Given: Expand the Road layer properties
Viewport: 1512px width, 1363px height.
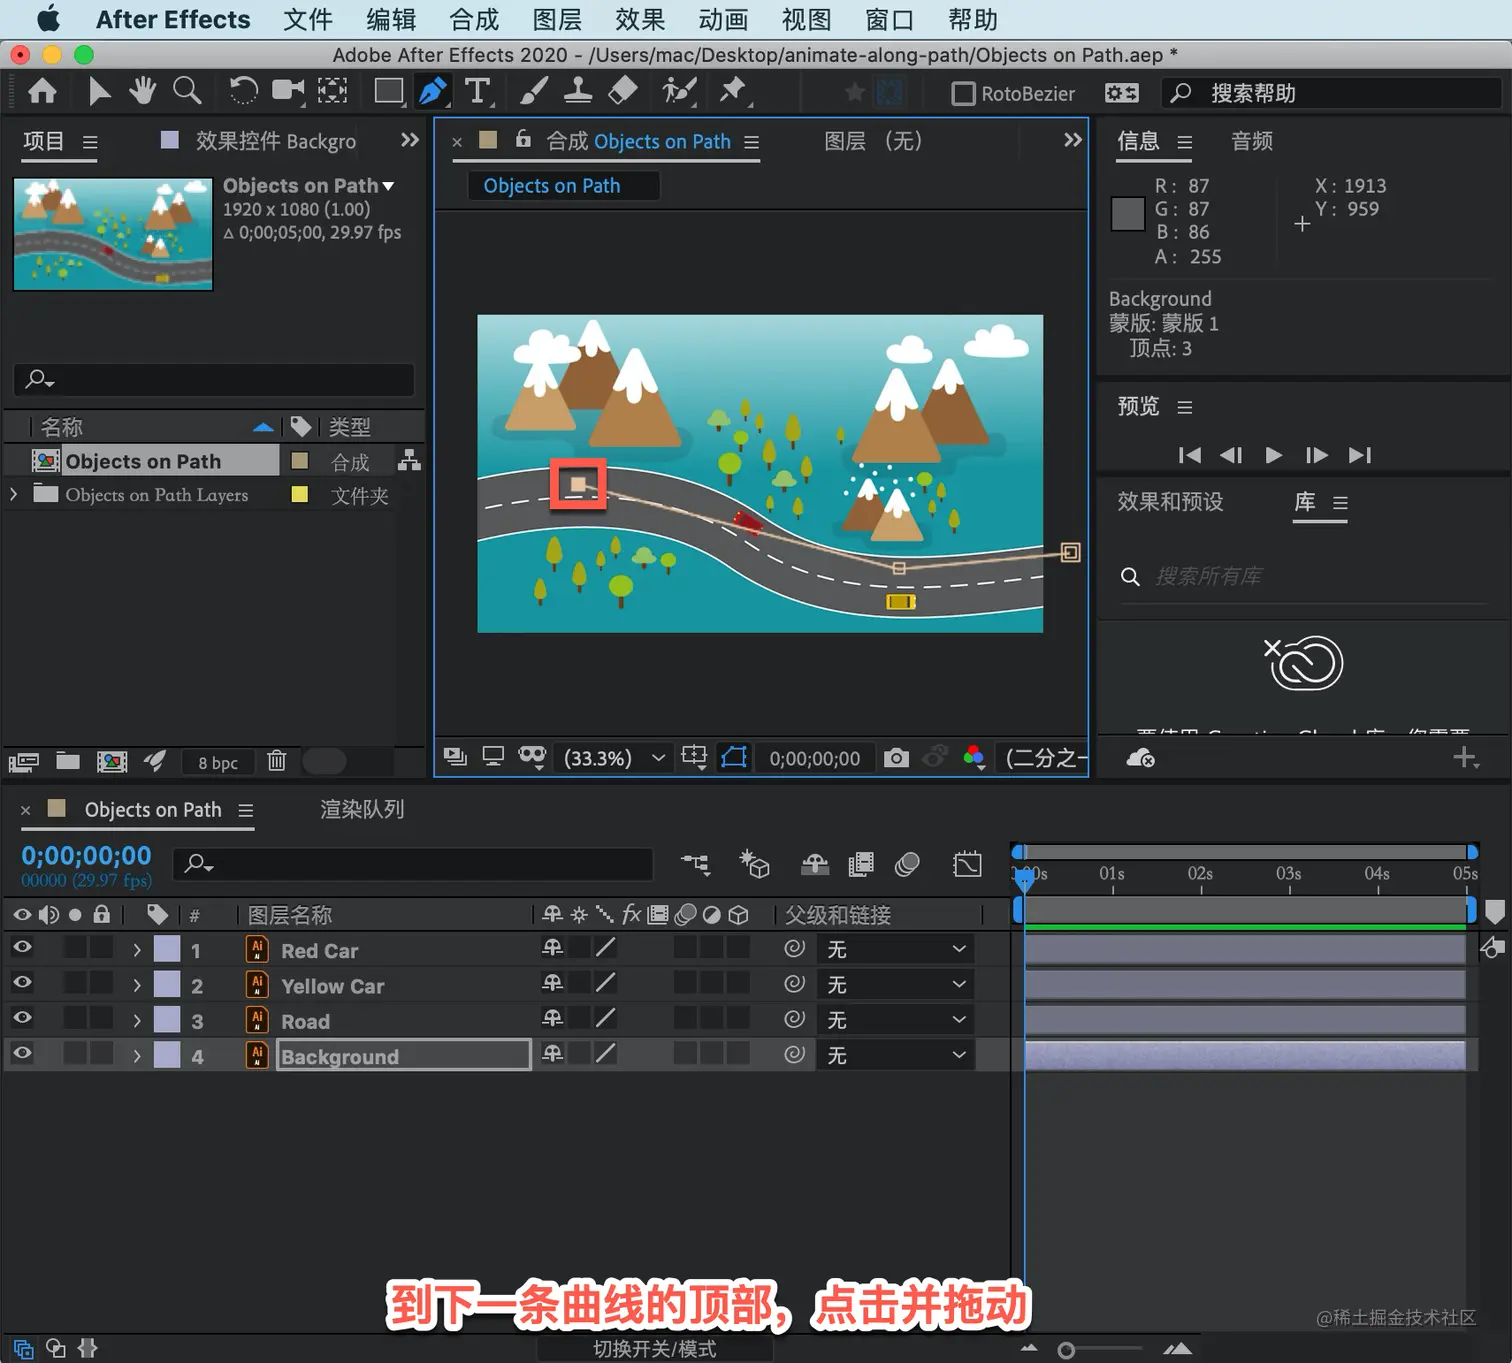Looking at the screenshot, I should point(137,1020).
